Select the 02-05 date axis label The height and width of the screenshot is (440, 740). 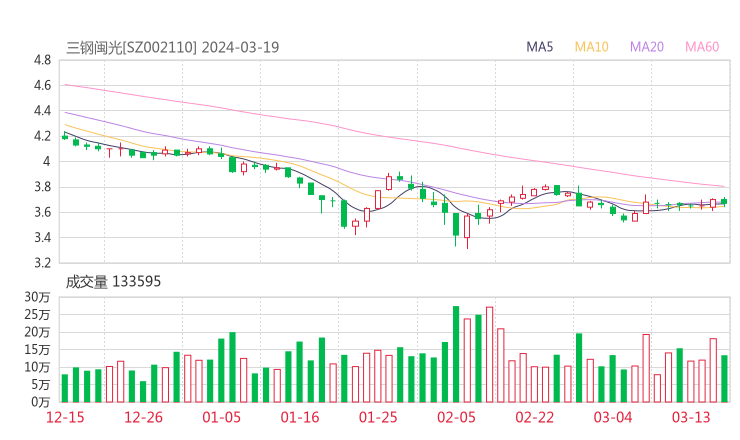point(456,417)
